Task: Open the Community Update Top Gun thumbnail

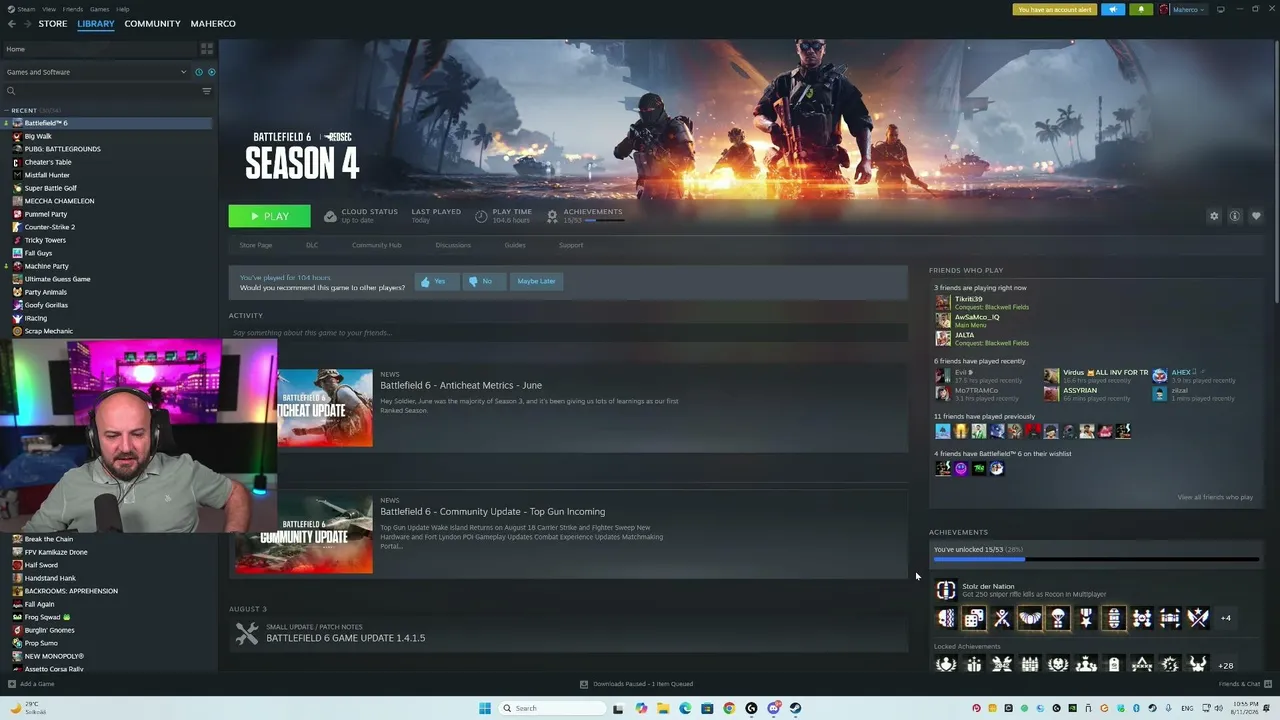Action: click(304, 534)
